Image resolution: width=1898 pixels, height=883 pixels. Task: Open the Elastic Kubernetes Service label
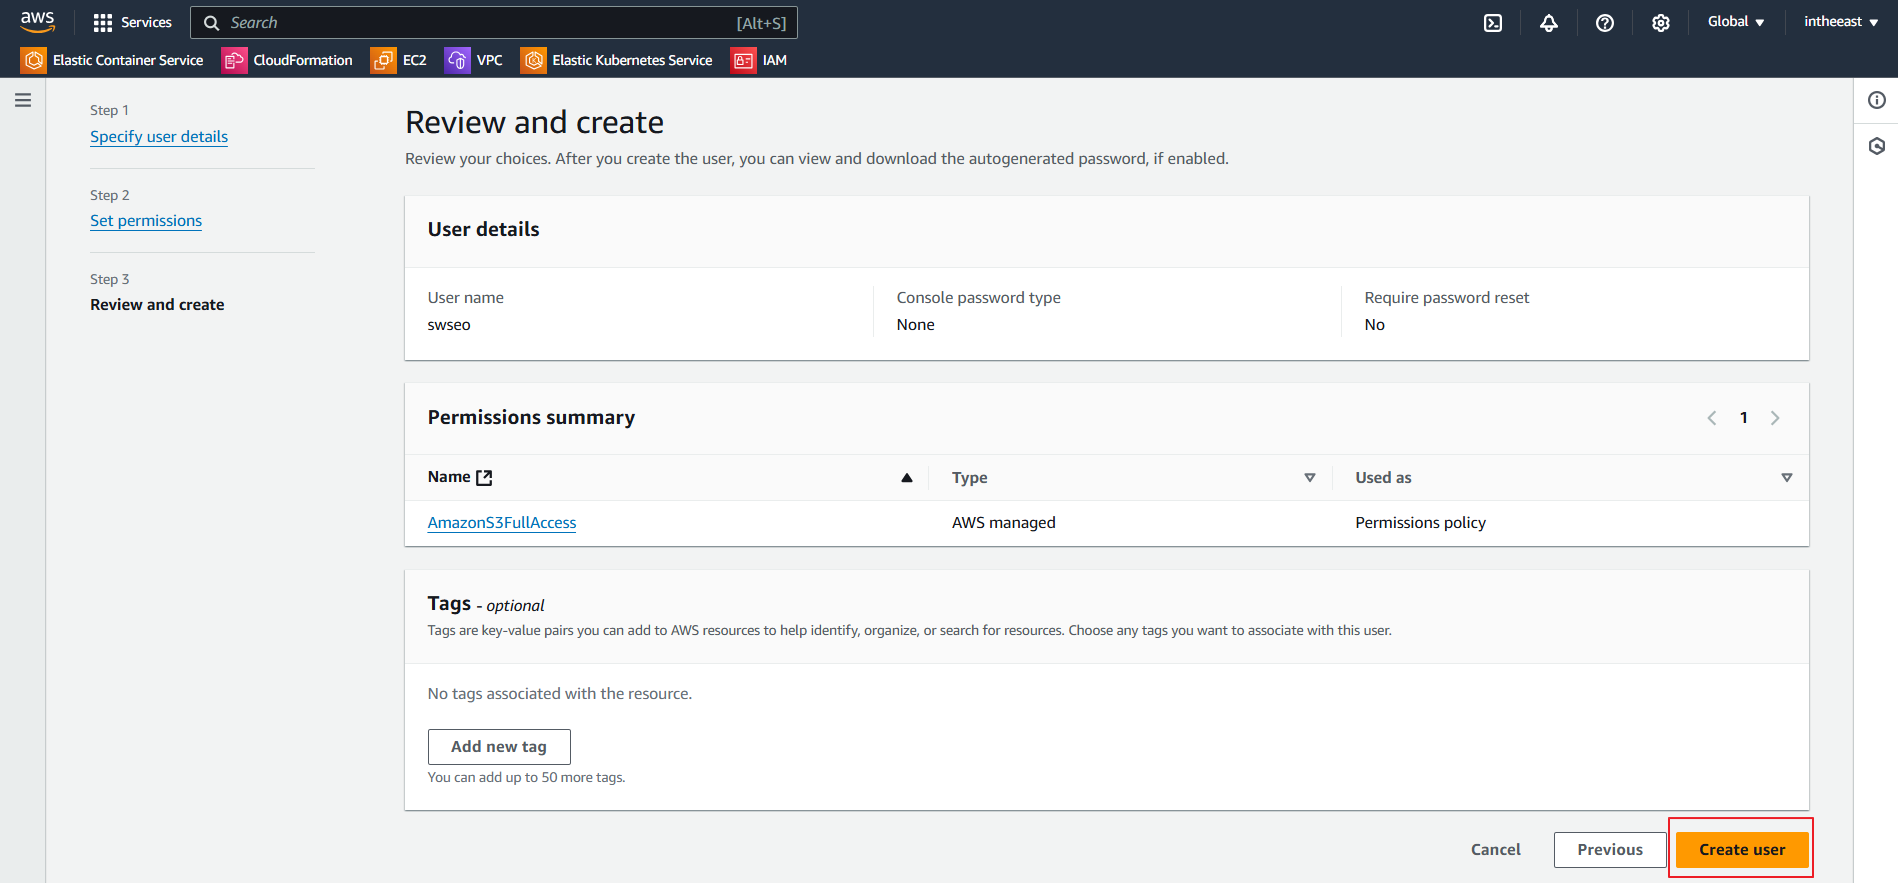tap(632, 60)
